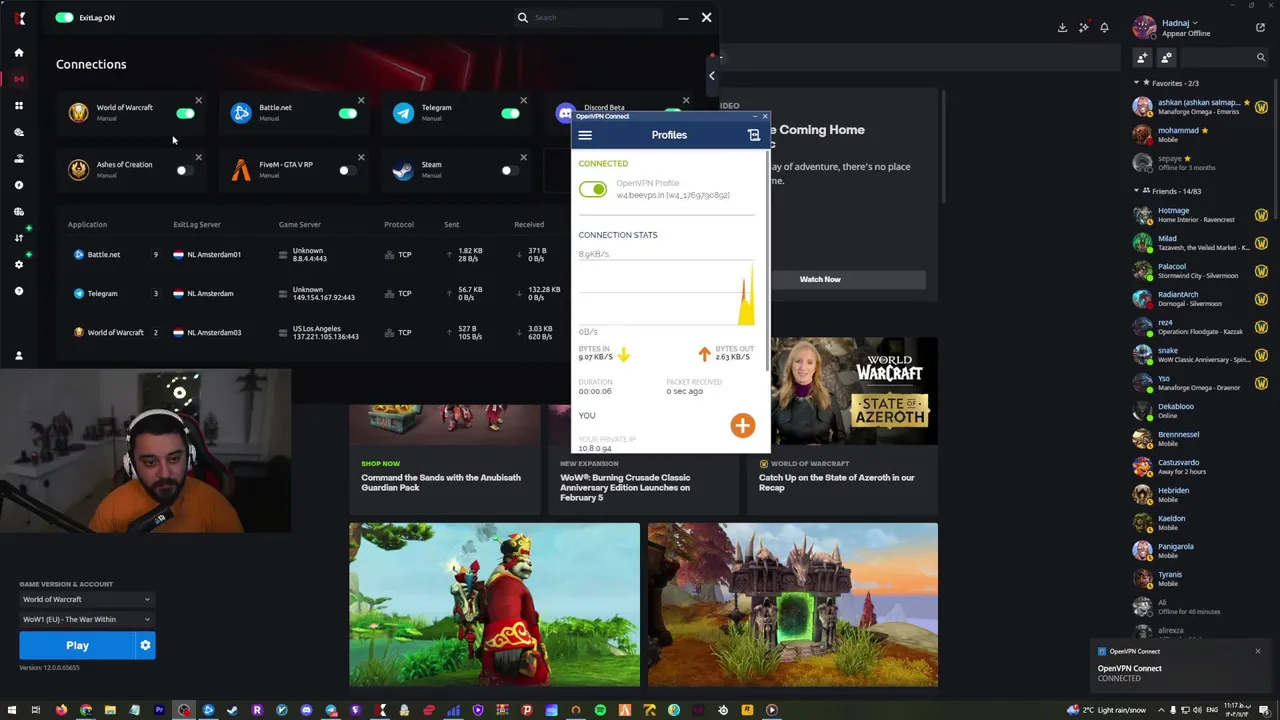
Task: Remove World of Warcraft connection card
Action: pyautogui.click(x=198, y=100)
